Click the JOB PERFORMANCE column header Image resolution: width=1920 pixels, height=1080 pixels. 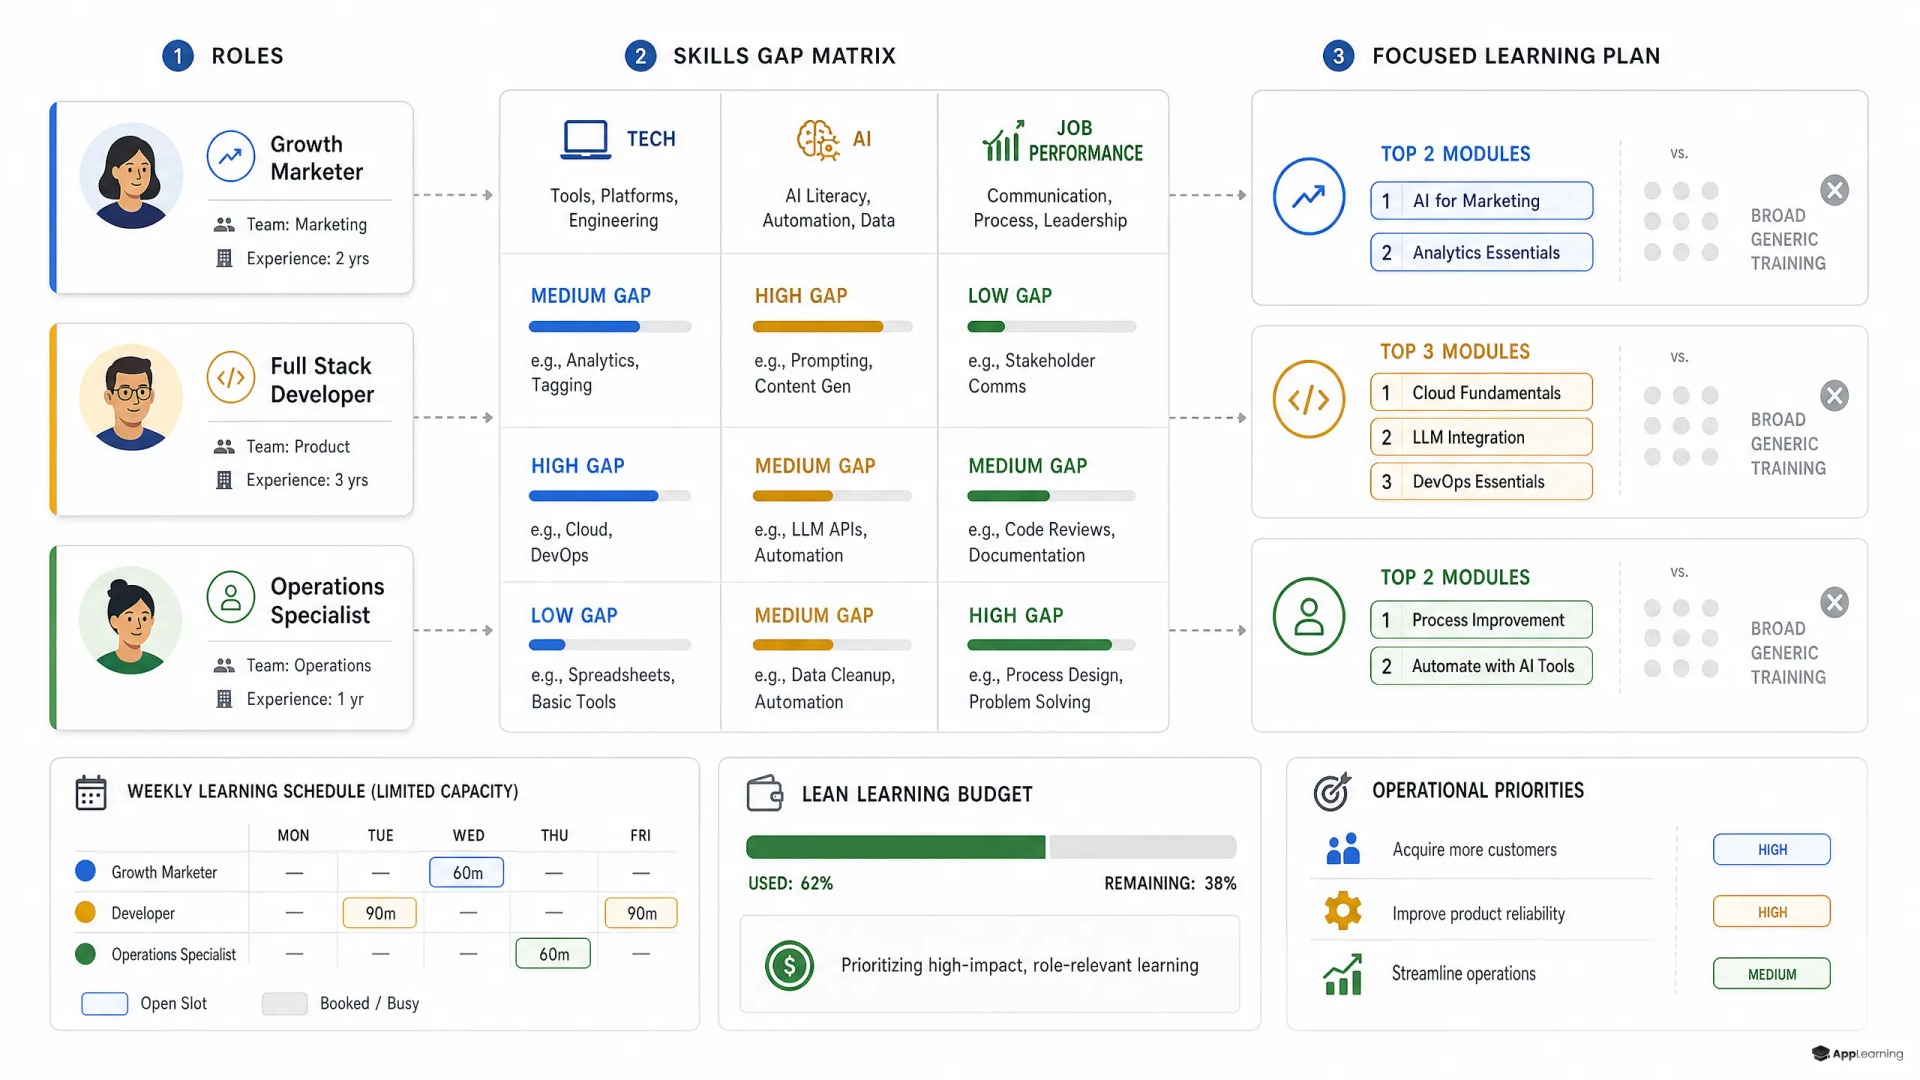point(1085,141)
